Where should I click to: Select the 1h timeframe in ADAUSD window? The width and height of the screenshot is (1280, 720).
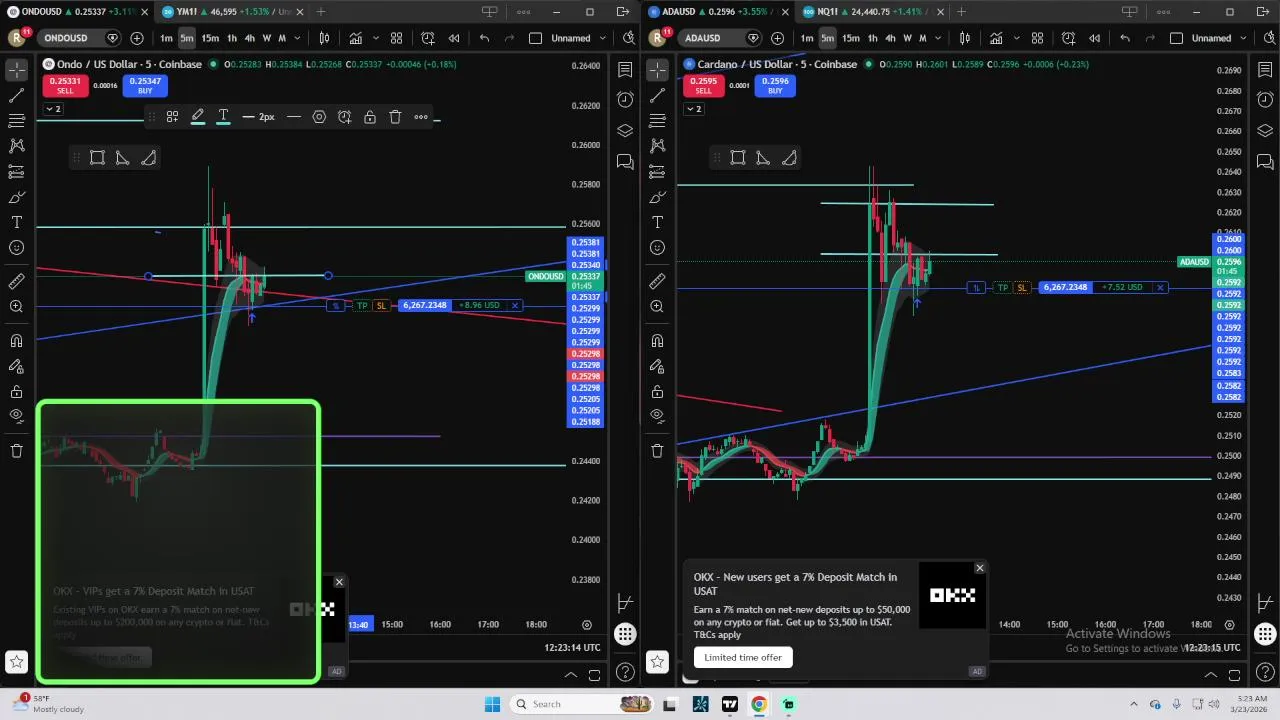click(x=872, y=38)
